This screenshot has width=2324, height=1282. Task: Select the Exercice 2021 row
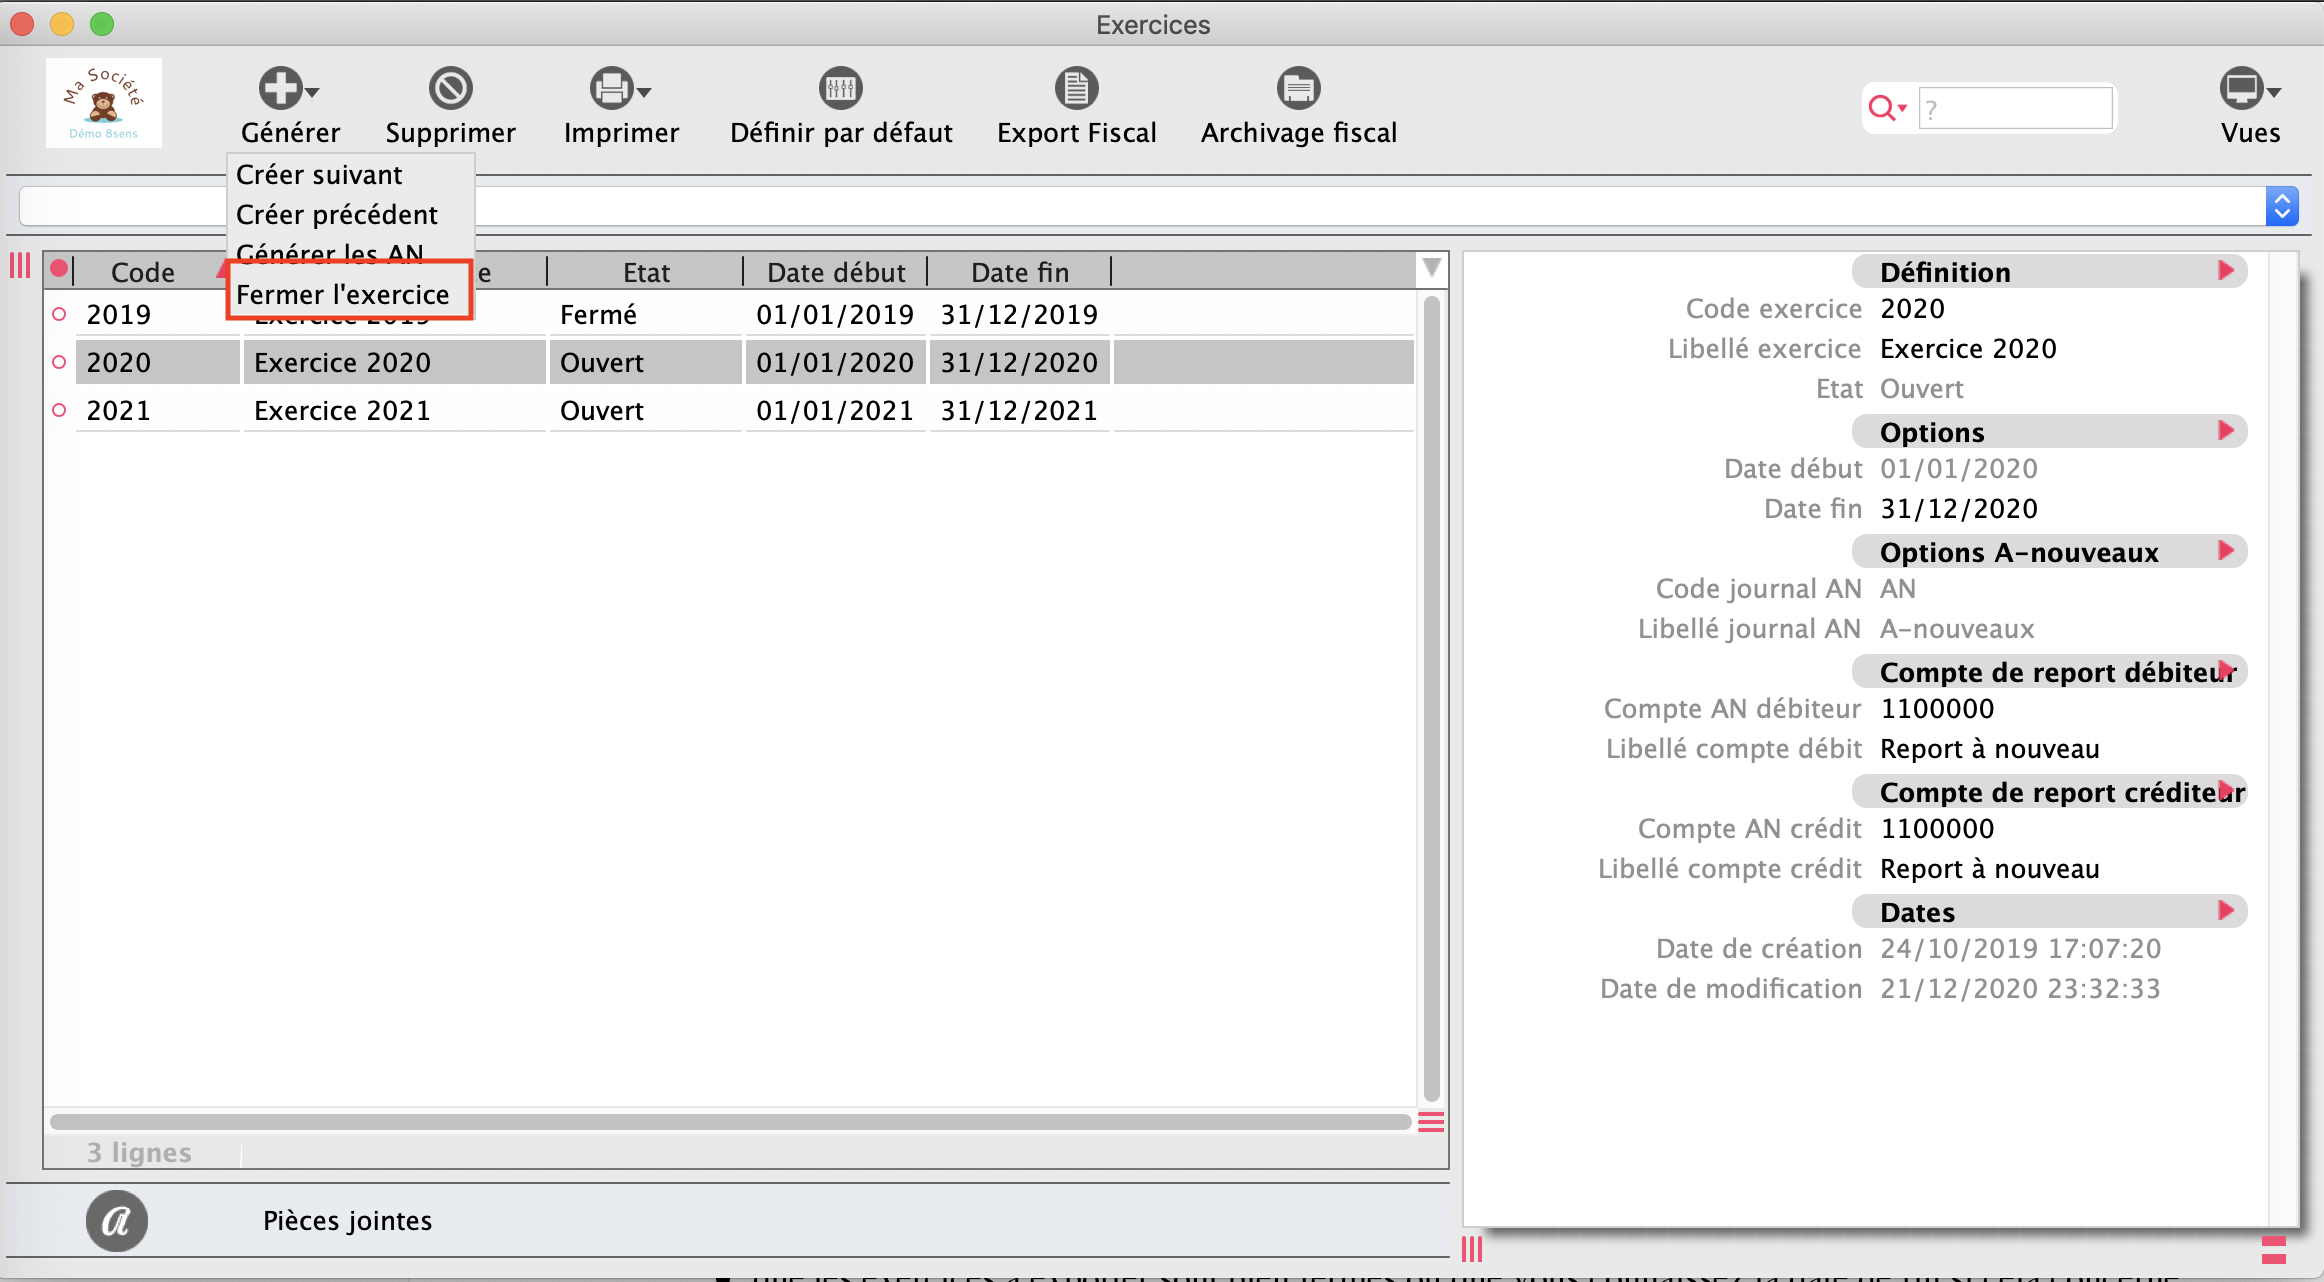coord(745,410)
